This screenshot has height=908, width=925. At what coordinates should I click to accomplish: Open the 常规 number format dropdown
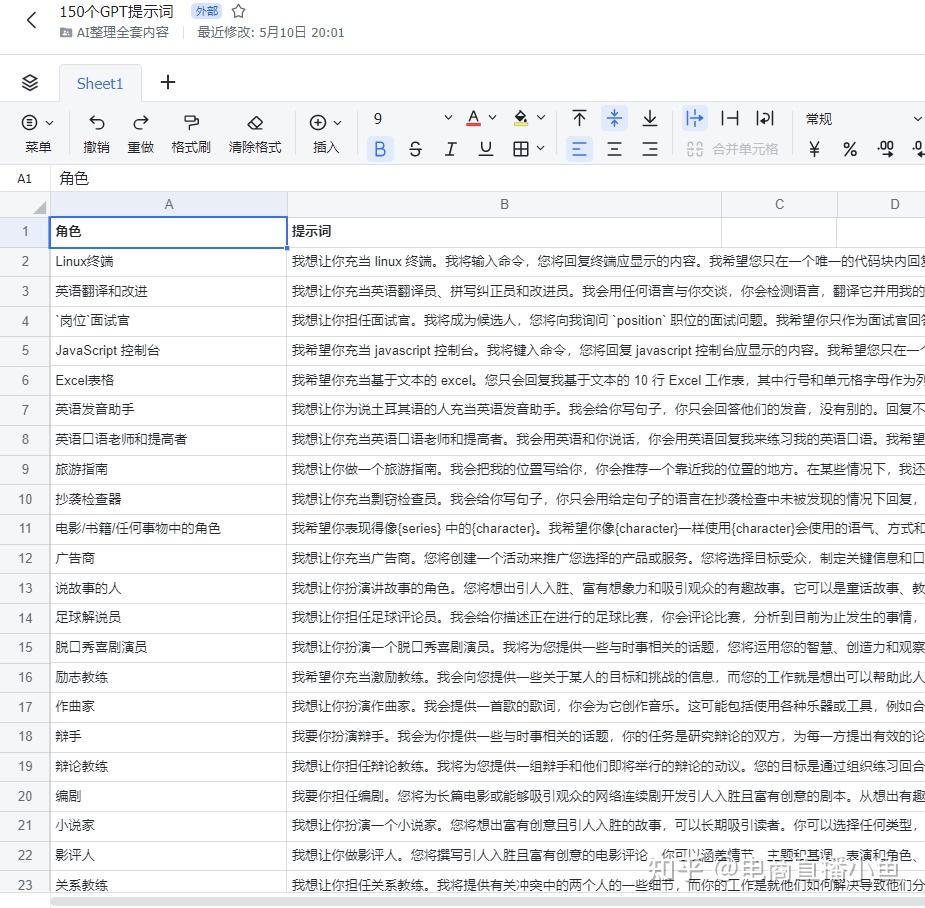tap(860, 118)
